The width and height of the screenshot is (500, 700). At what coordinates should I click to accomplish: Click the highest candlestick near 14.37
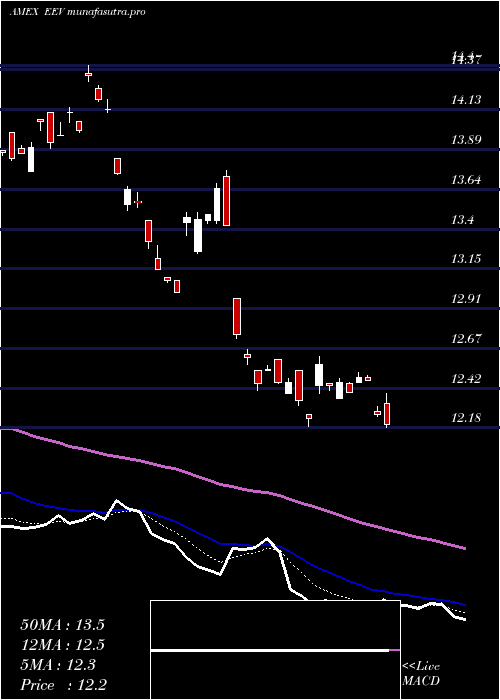click(88, 74)
